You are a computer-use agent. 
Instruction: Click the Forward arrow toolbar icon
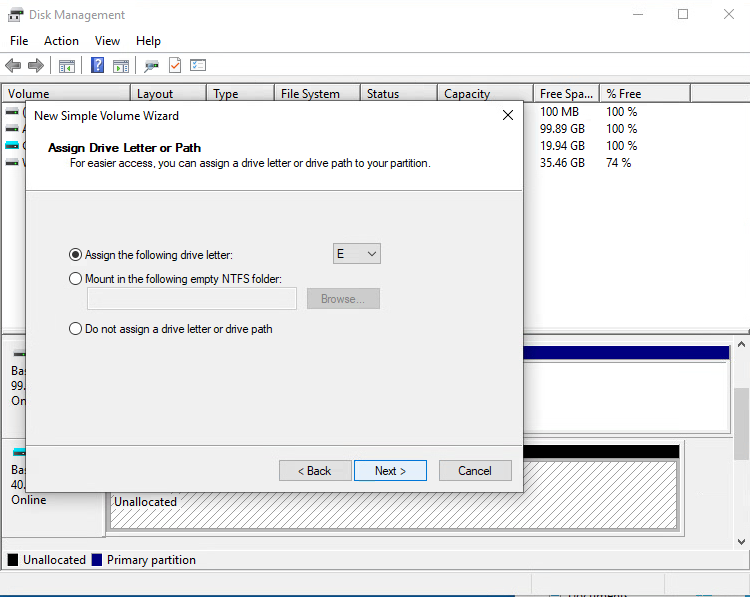point(36,65)
